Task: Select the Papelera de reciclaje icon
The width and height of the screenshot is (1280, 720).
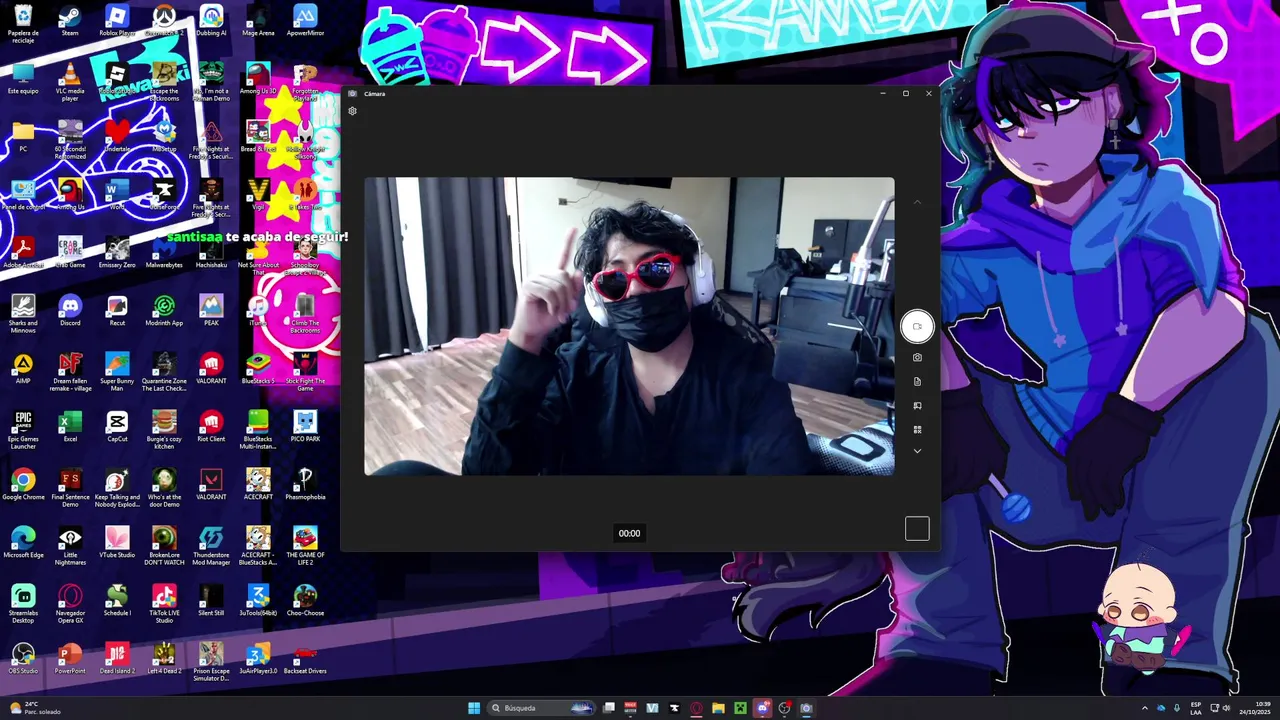Action: pos(23,24)
